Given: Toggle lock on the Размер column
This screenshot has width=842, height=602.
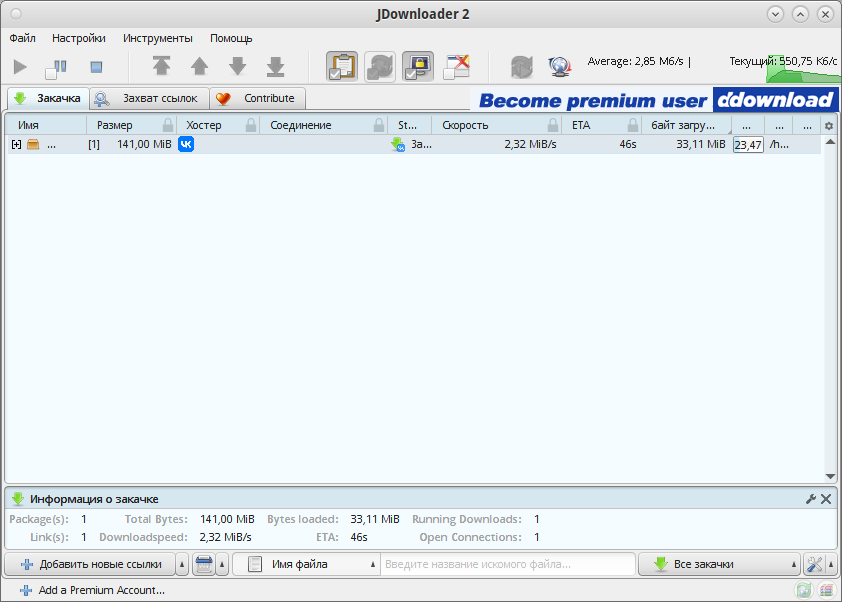Looking at the screenshot, I should (168, 126).
